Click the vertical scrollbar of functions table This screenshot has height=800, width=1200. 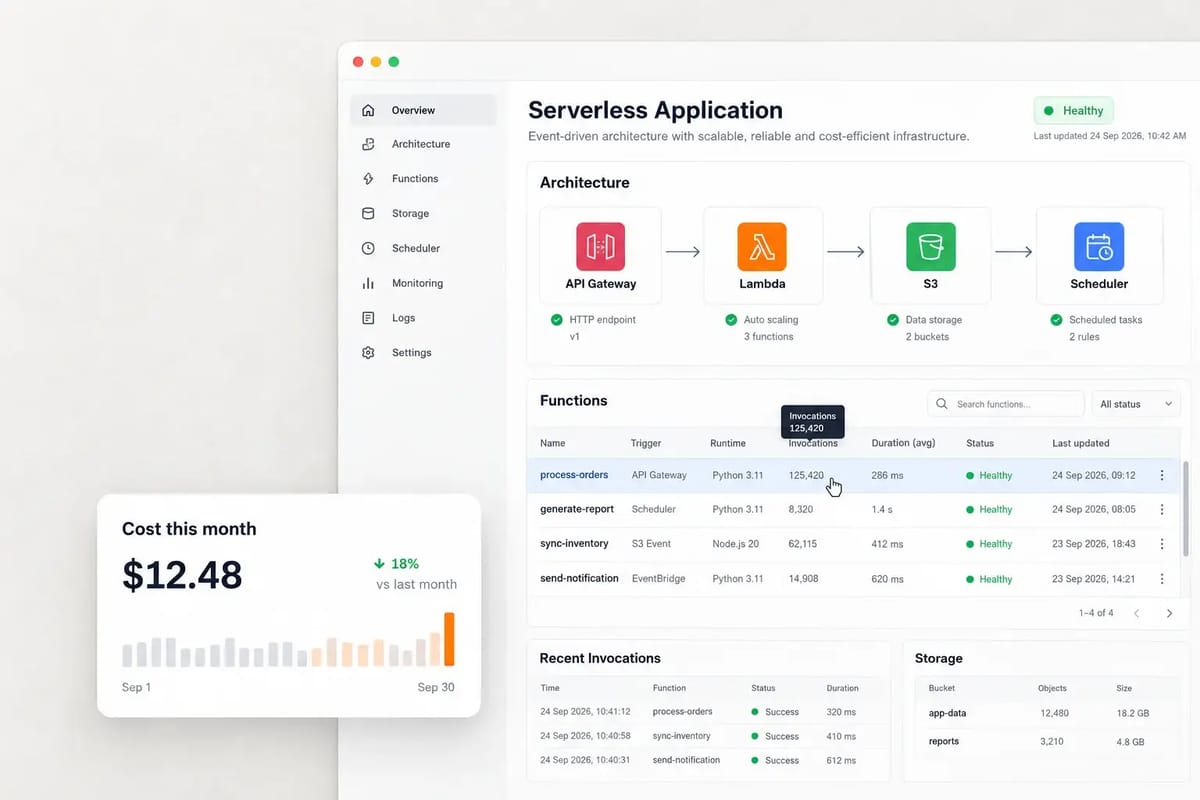(x=1186, y=508)
